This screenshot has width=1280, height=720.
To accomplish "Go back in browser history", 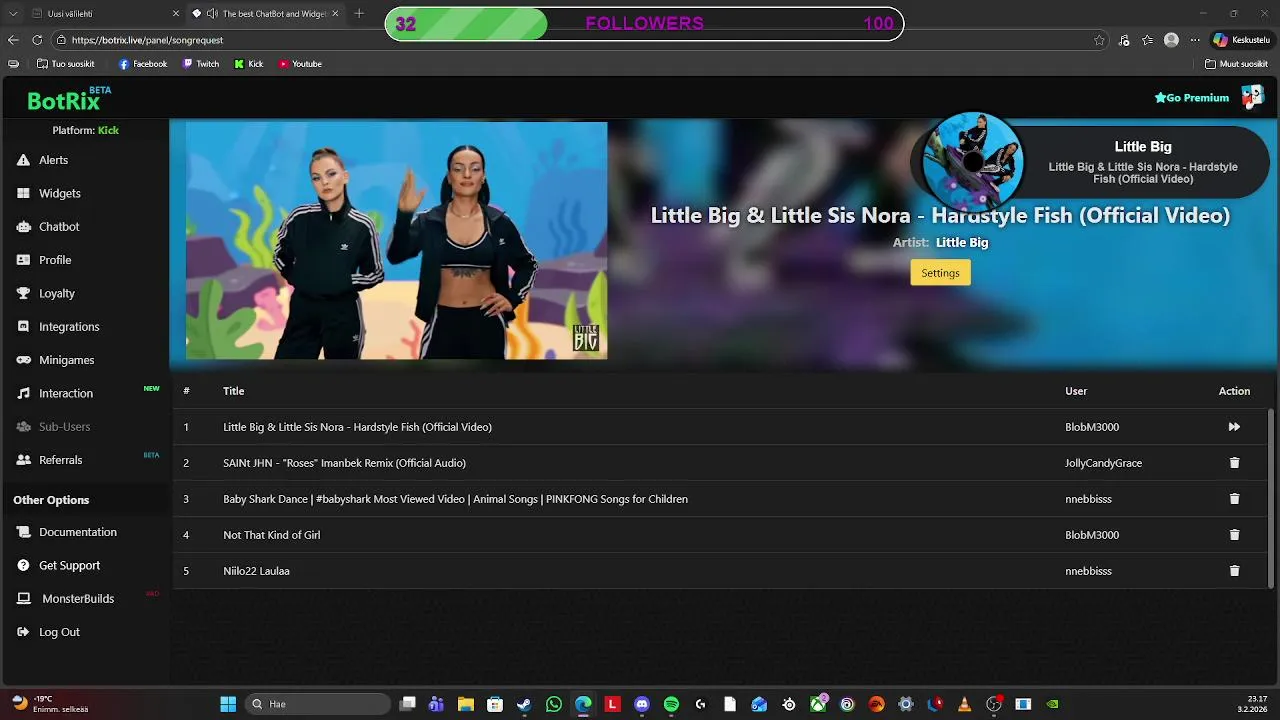I will (13, 40).
